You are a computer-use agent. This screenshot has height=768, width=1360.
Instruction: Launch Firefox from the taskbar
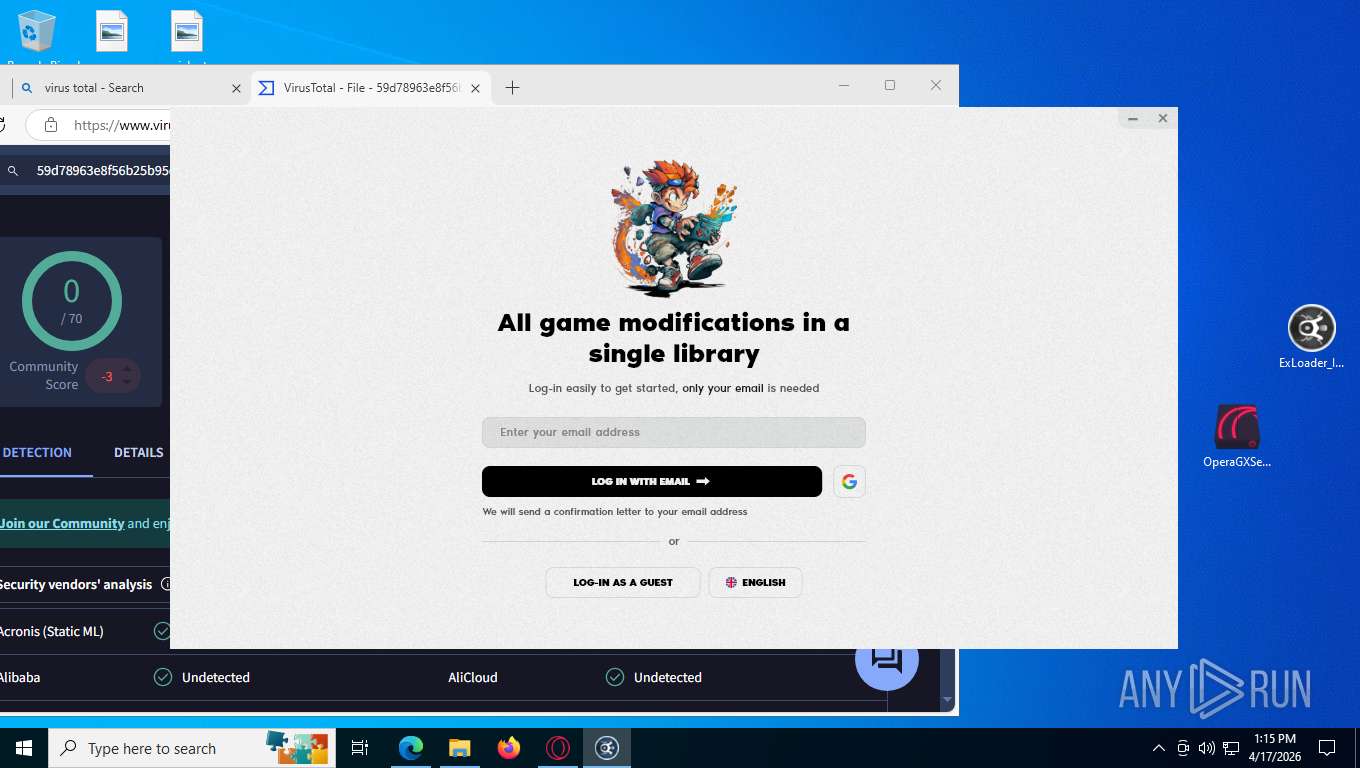click(x=509, y=748)
